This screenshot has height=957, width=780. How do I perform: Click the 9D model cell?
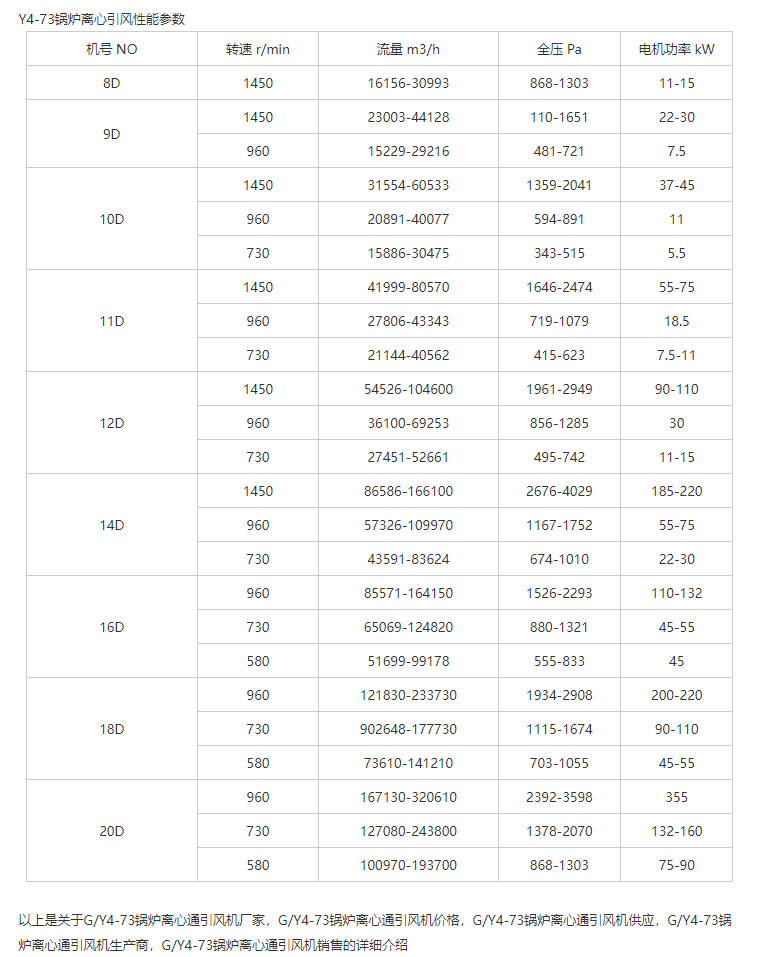pos(112,134)
